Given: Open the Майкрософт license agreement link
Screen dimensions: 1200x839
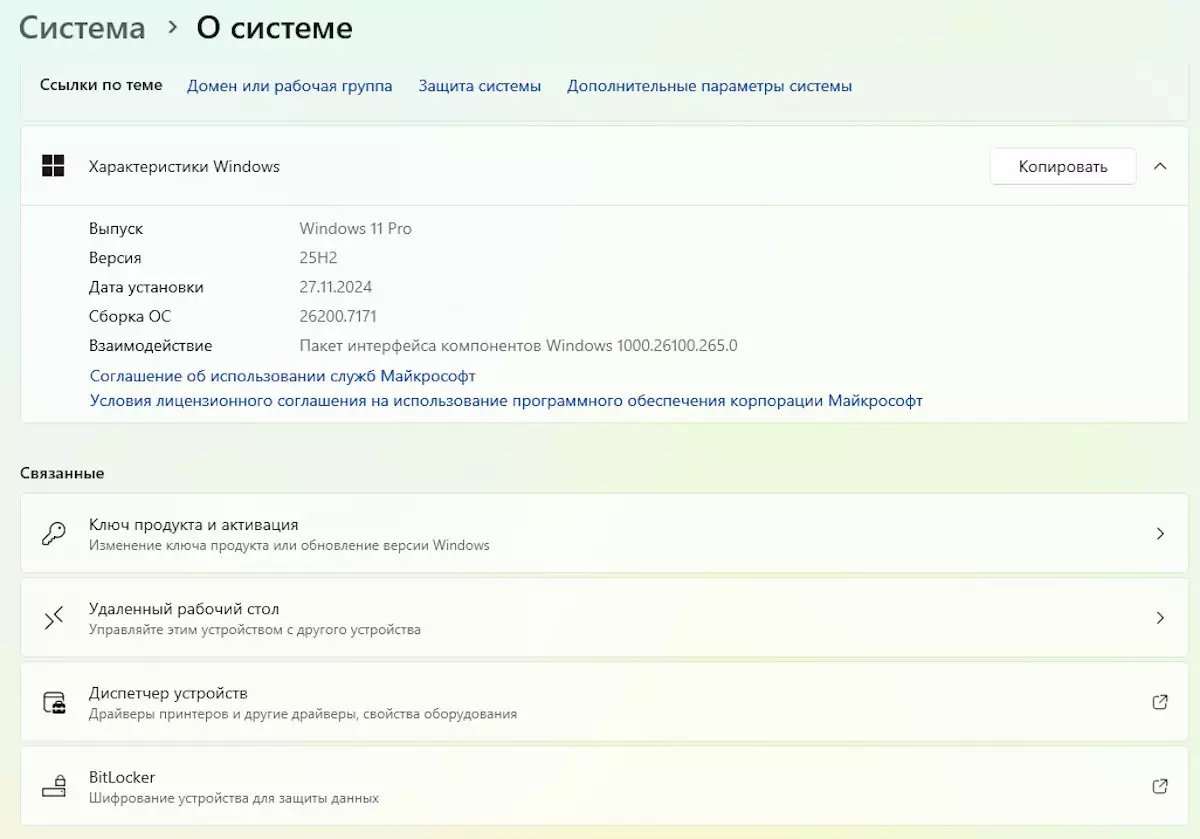Looking at the screenshot, I should (506, 401).
